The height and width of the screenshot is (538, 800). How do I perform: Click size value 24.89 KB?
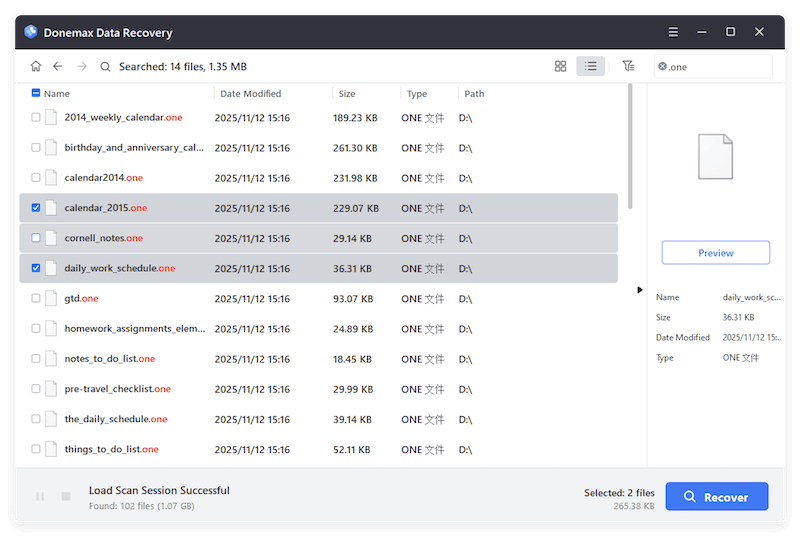point(353,329)
